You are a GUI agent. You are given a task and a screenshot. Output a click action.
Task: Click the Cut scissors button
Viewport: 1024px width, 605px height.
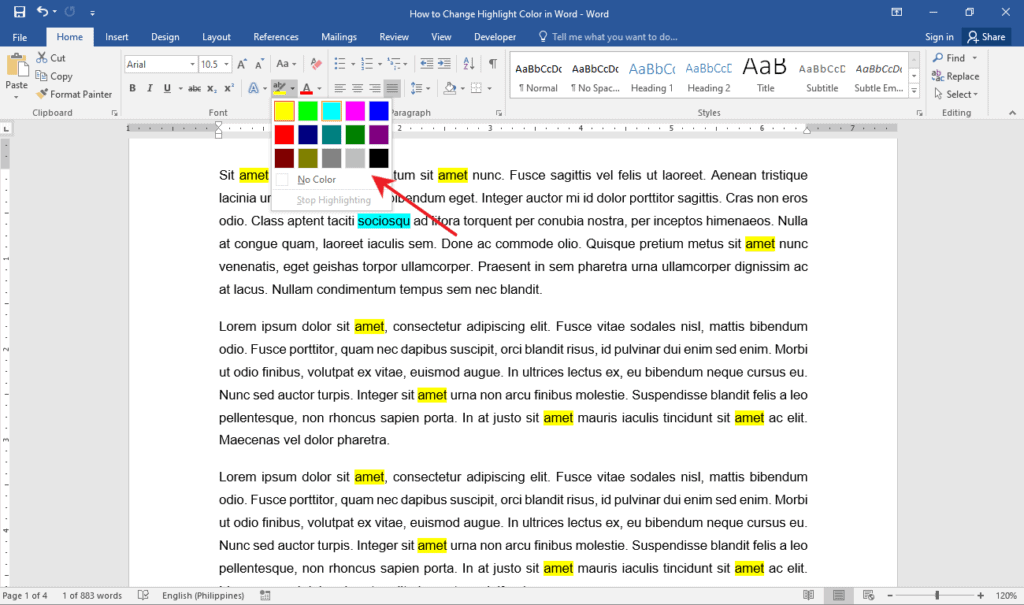(x=52, y=57)
